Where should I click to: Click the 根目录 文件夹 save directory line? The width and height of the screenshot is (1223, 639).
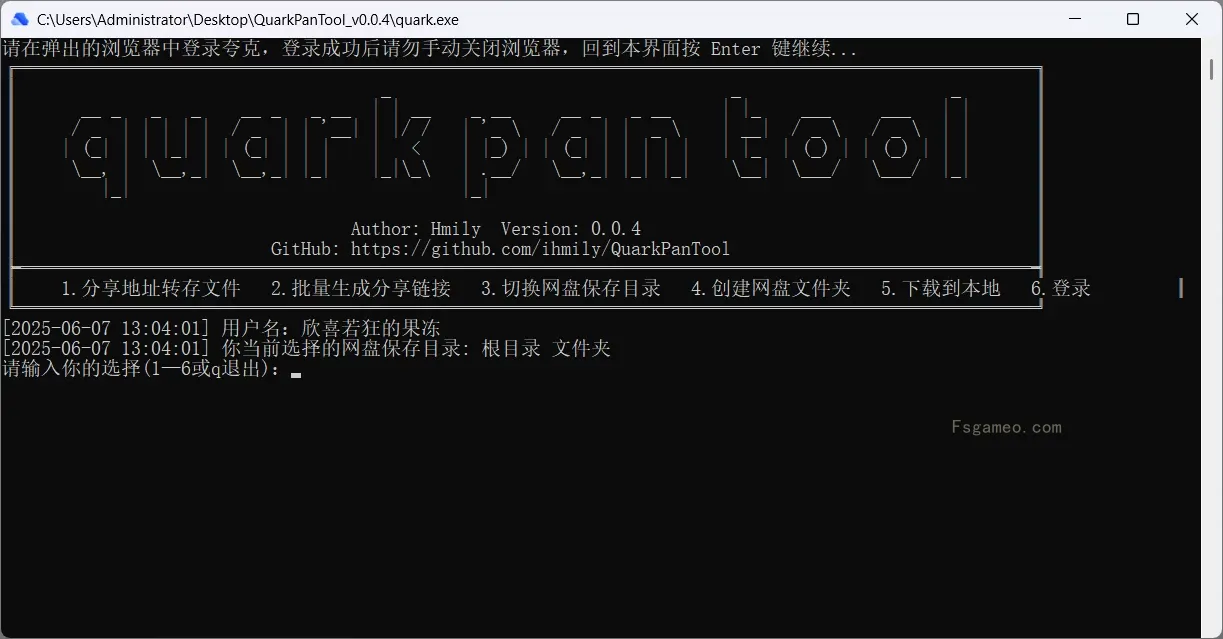click(x=306, y=349)
